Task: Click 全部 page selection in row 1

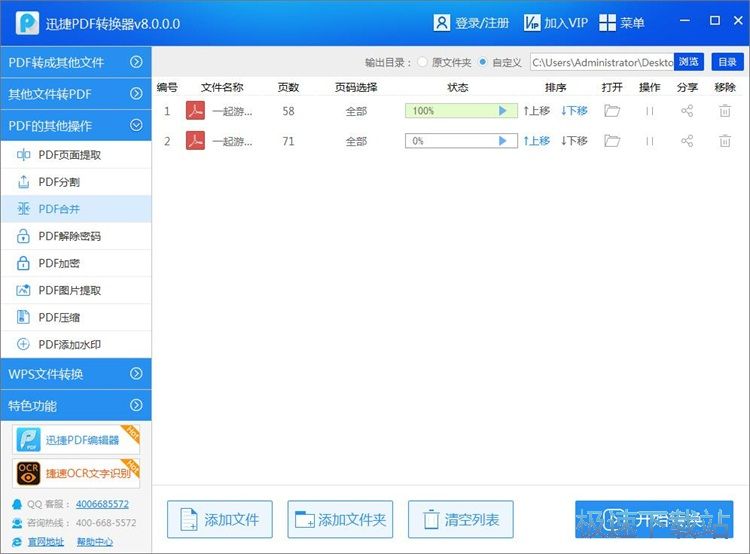Action: coord(356,111)
